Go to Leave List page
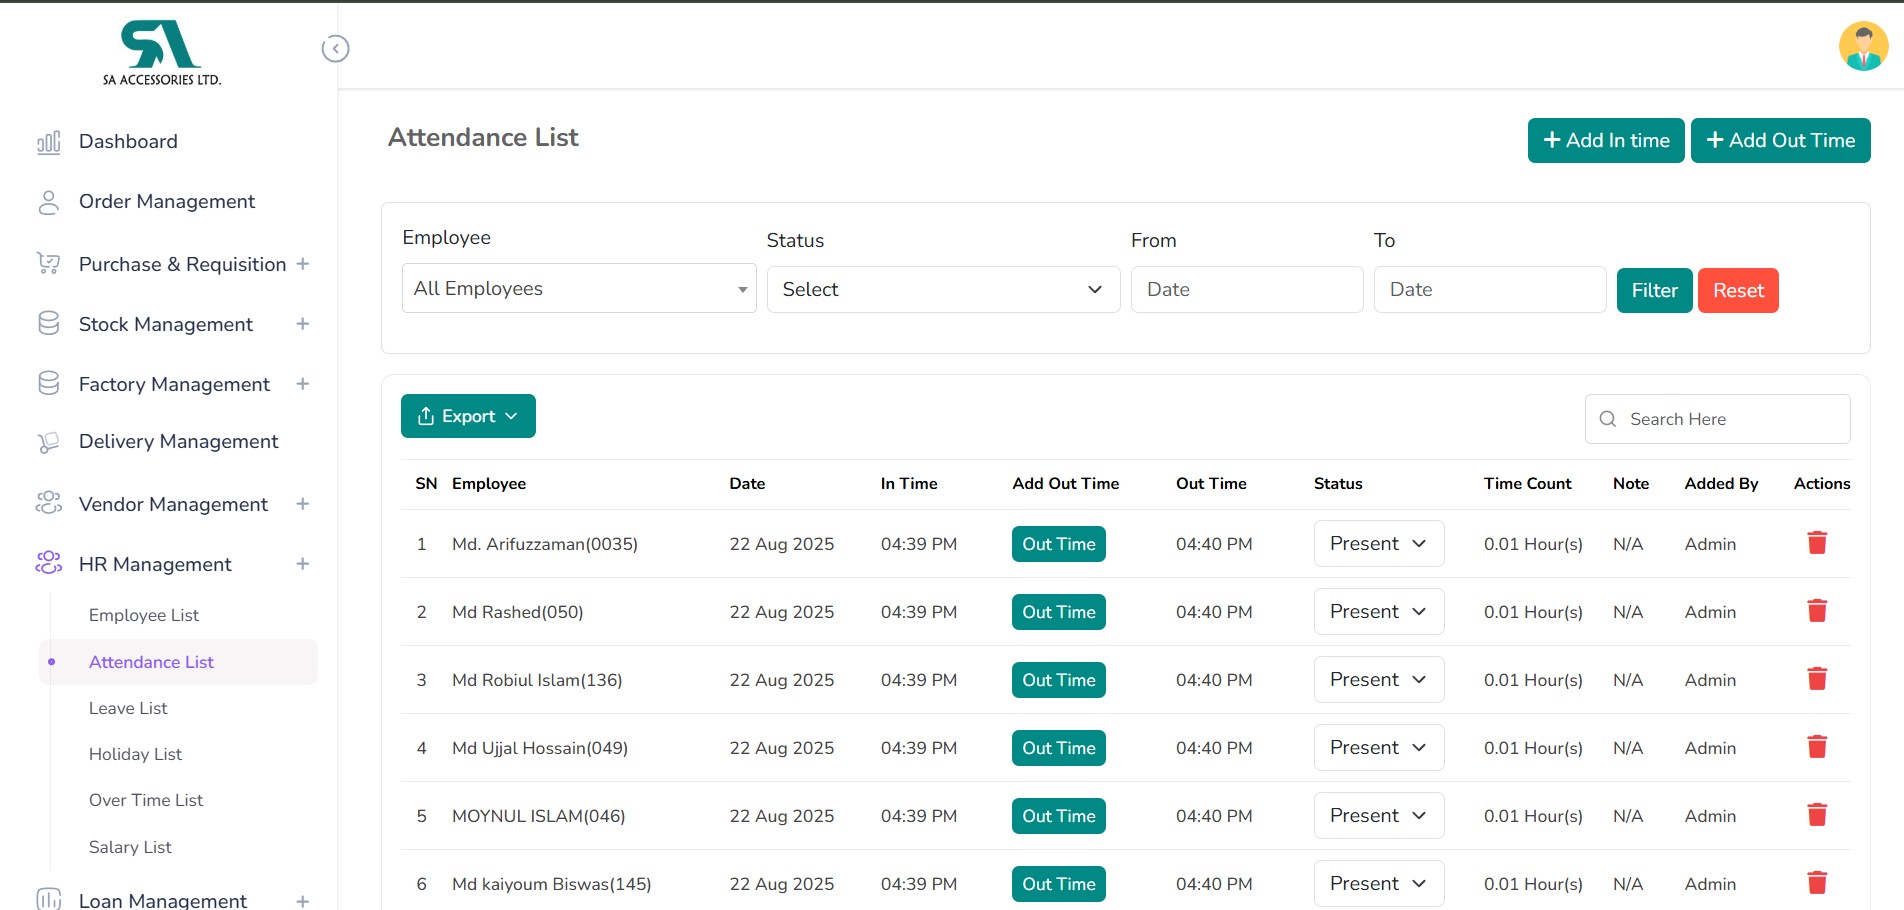This screenshot has height=910, width=1904. click(128, 708)
